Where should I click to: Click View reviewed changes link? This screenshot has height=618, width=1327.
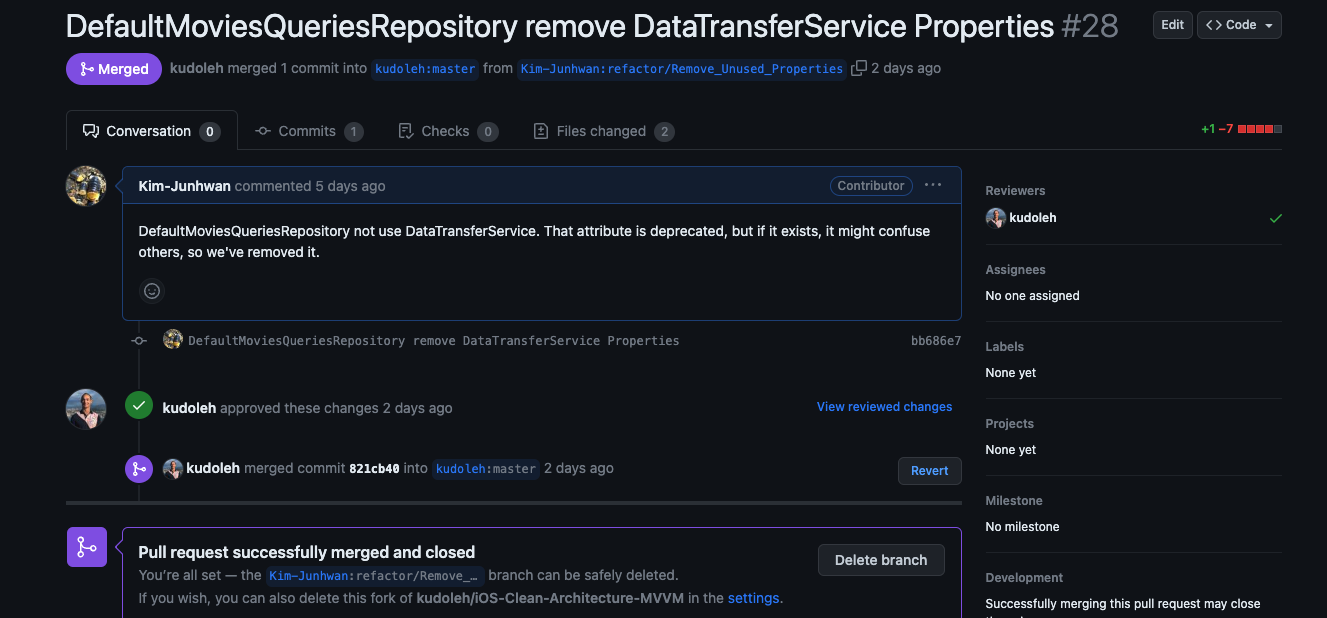tap(884, 407)
